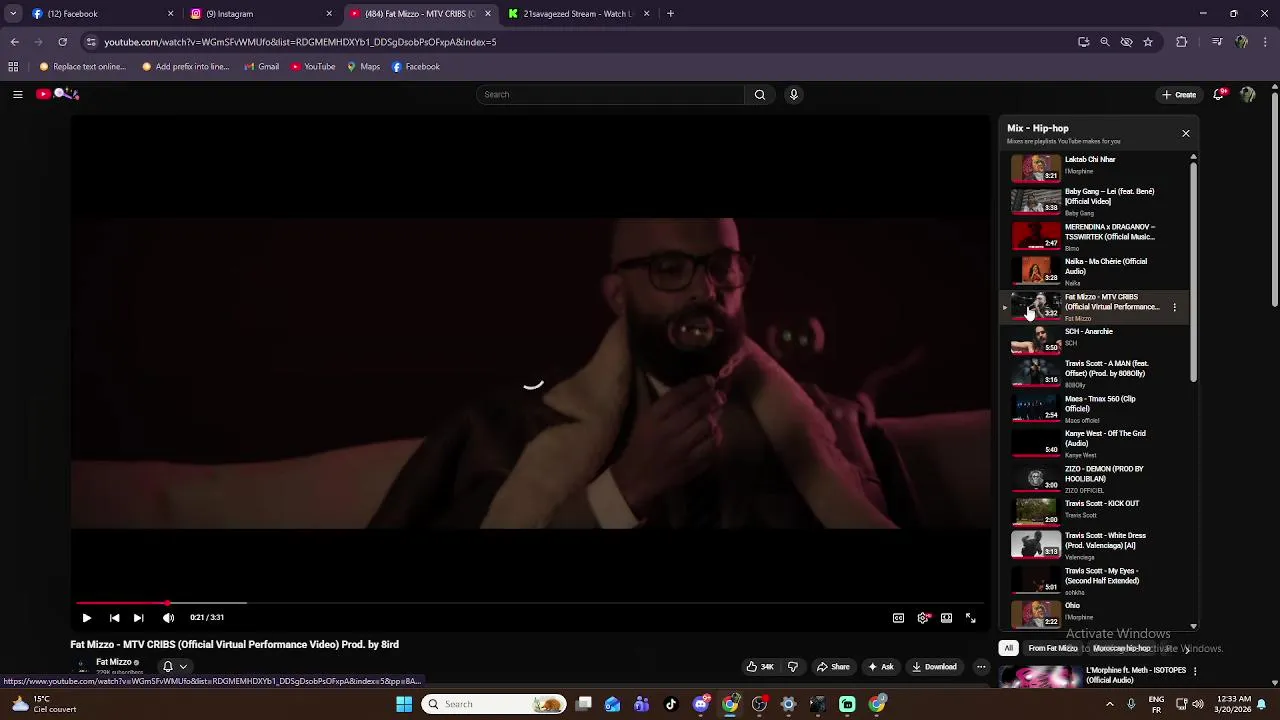Click the Play button in the video player
Screen dimensions: 1280x720
[86, 618]
